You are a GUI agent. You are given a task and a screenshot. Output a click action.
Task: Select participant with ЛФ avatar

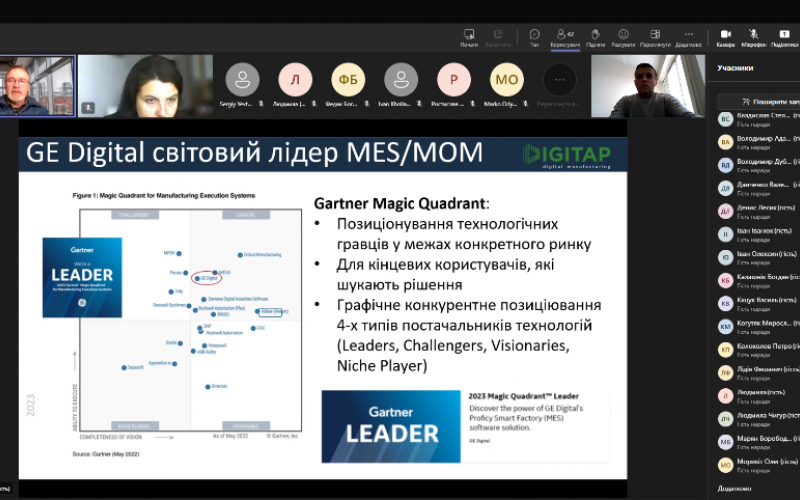tap(758, 373)
